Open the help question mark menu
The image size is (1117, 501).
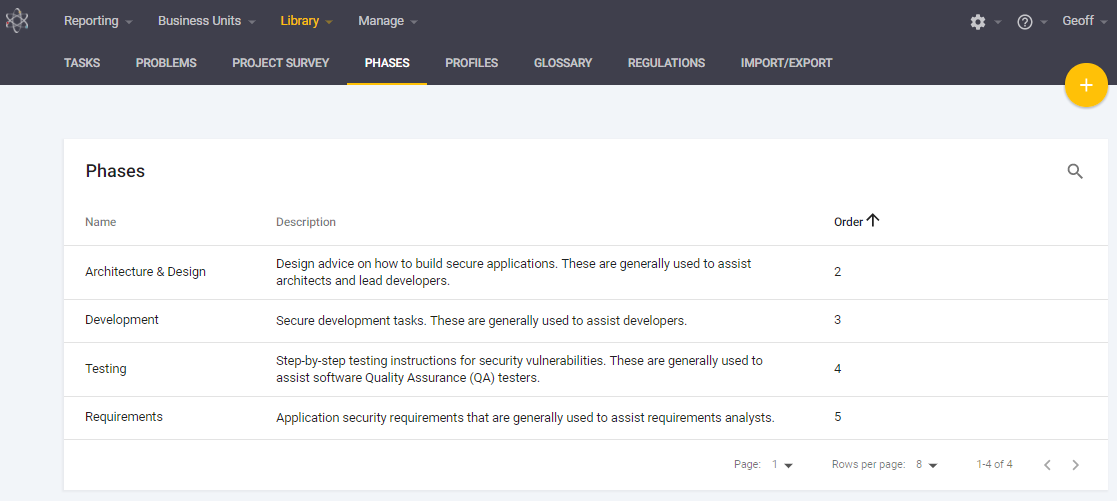1025,22
